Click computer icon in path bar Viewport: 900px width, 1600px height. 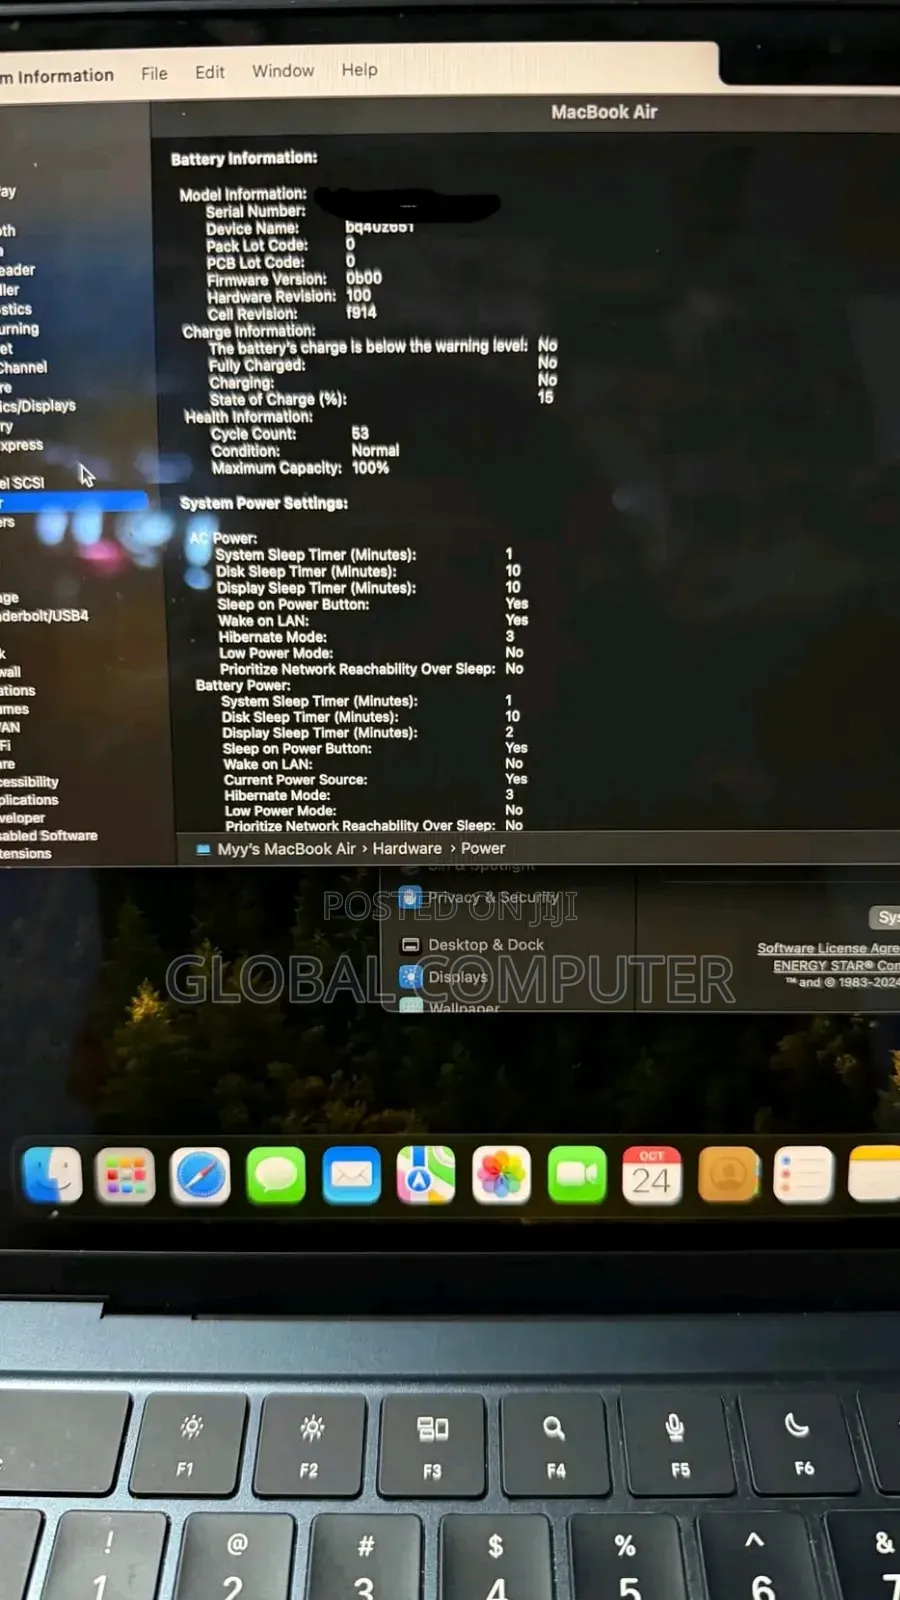(x=204, y=849)
